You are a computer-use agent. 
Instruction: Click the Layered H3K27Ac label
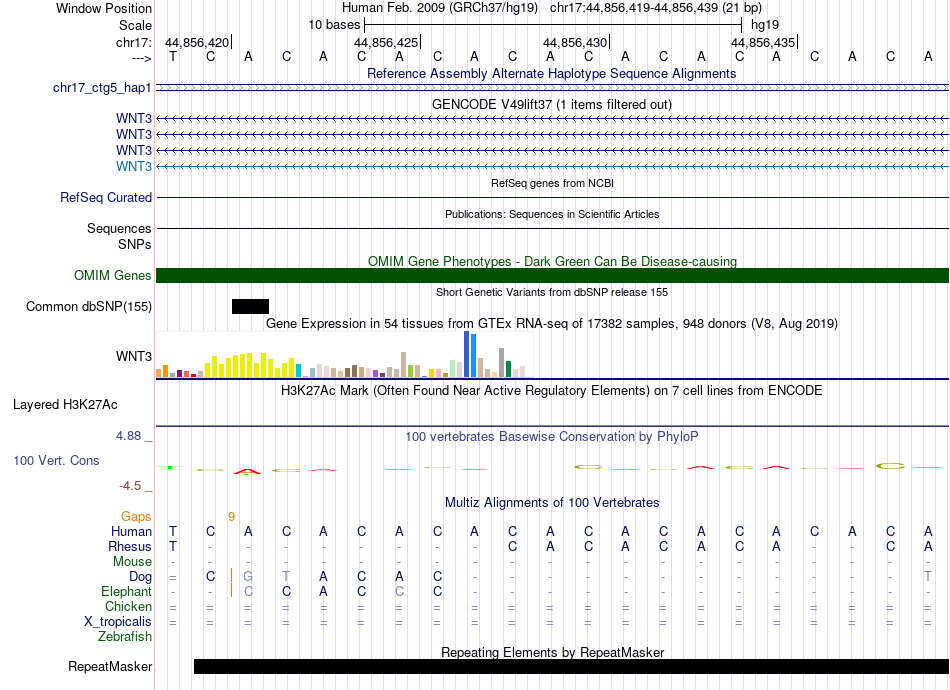click(x=65, y=405)
